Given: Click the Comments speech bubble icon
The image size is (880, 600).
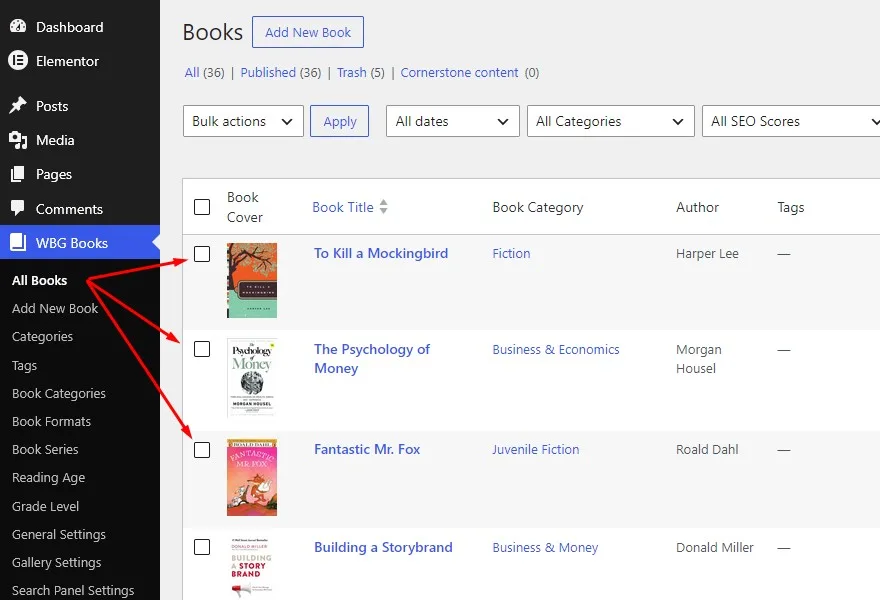Looking at the screenshot, I should (18, 208).
